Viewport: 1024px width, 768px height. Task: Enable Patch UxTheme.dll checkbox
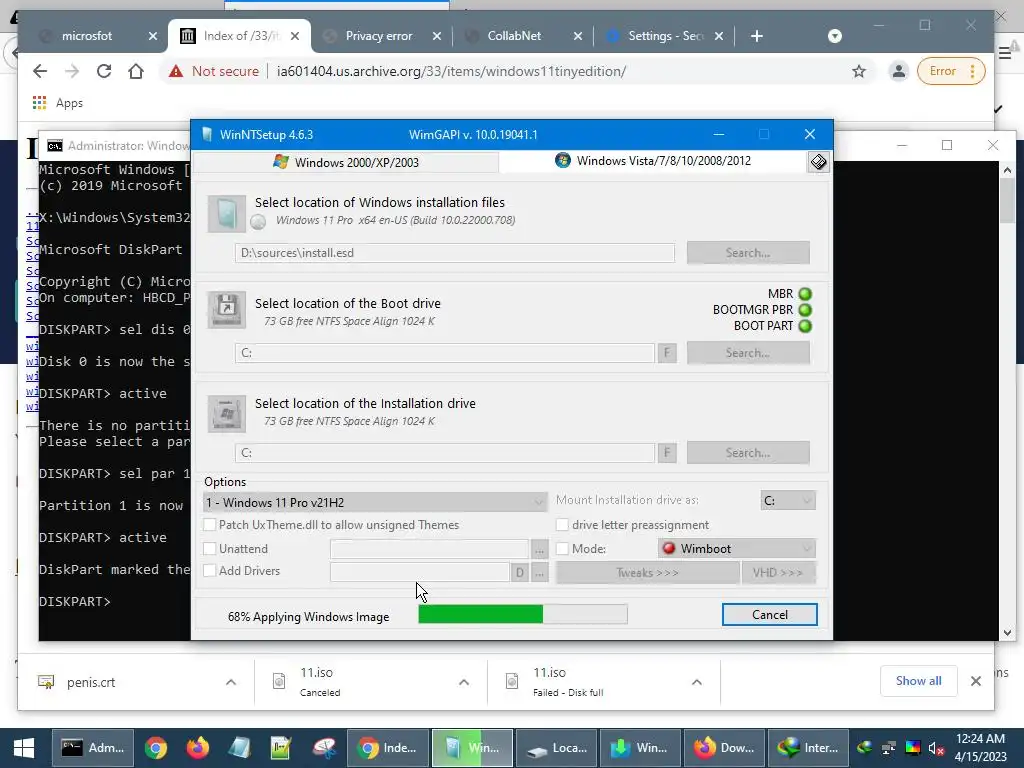pyautogui.click(x=210, y=524)
